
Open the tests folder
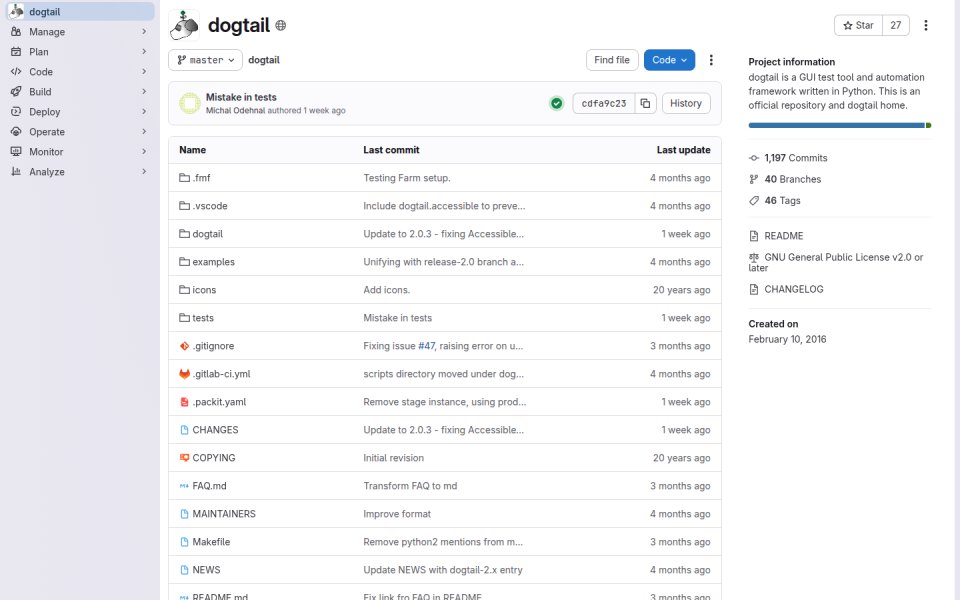point(203,318)
